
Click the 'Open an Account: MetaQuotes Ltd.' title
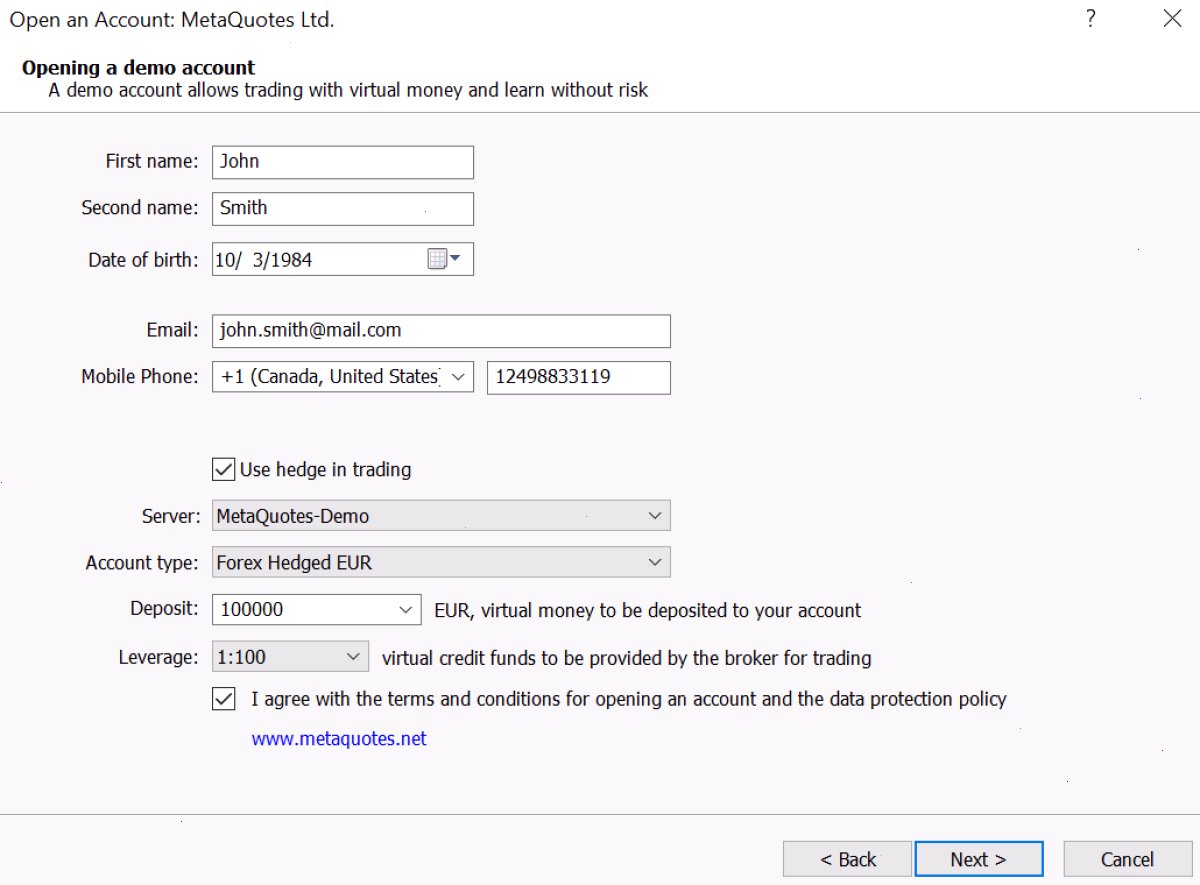(171, 19)
